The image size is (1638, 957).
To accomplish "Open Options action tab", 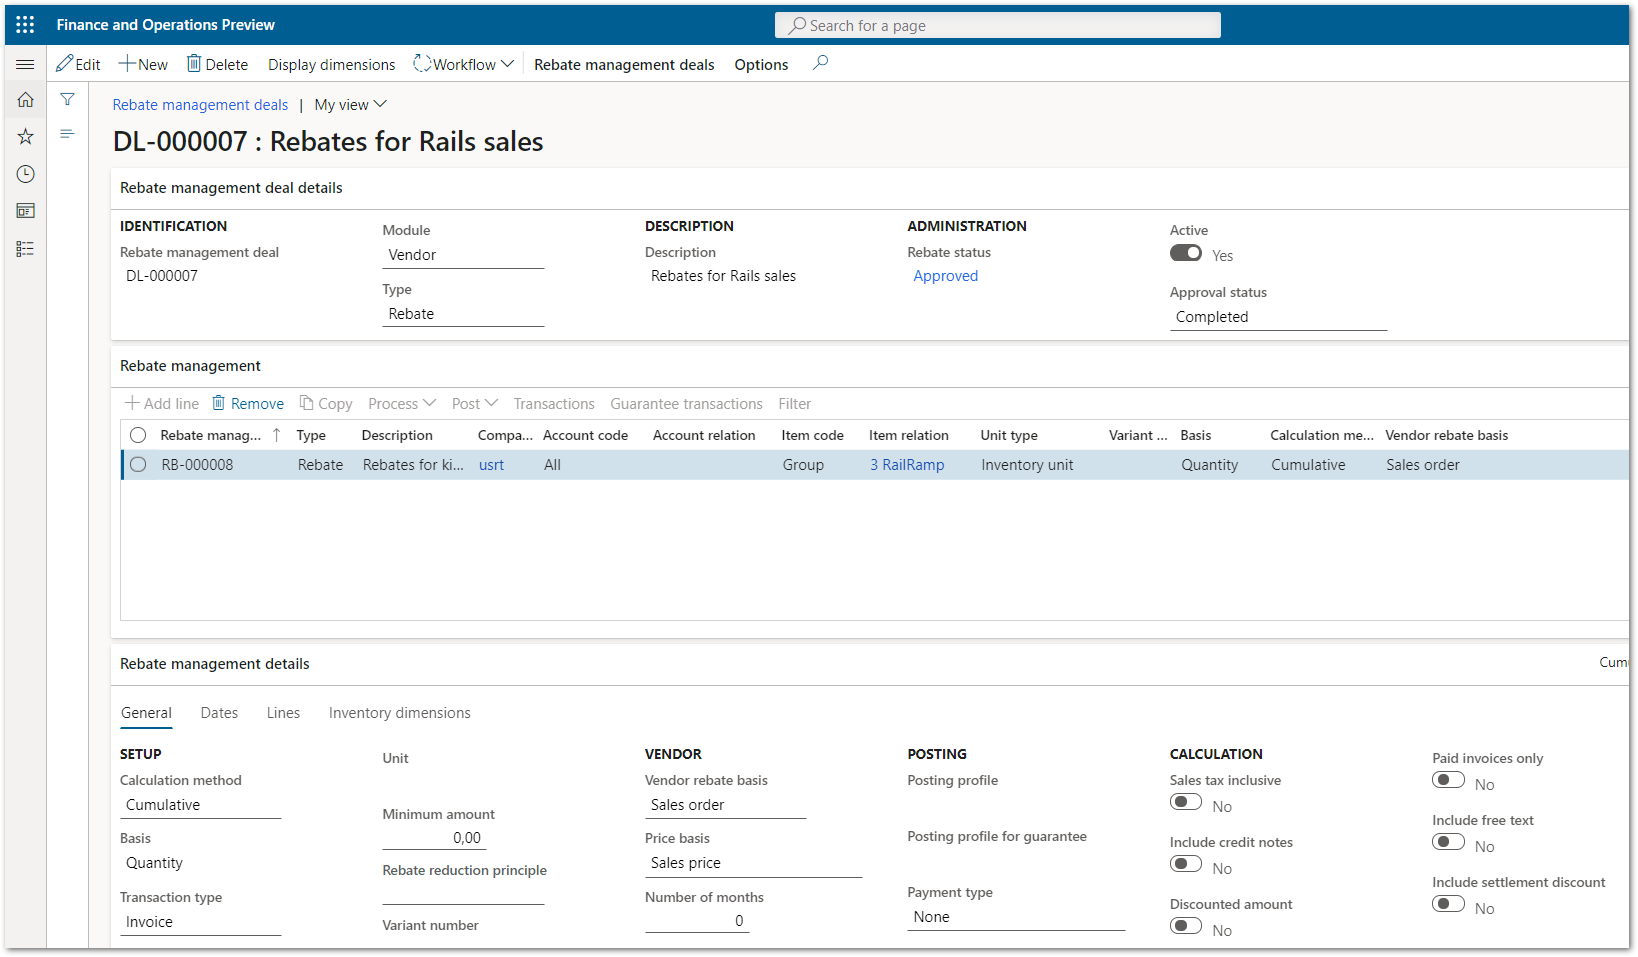I will [761, 64].
